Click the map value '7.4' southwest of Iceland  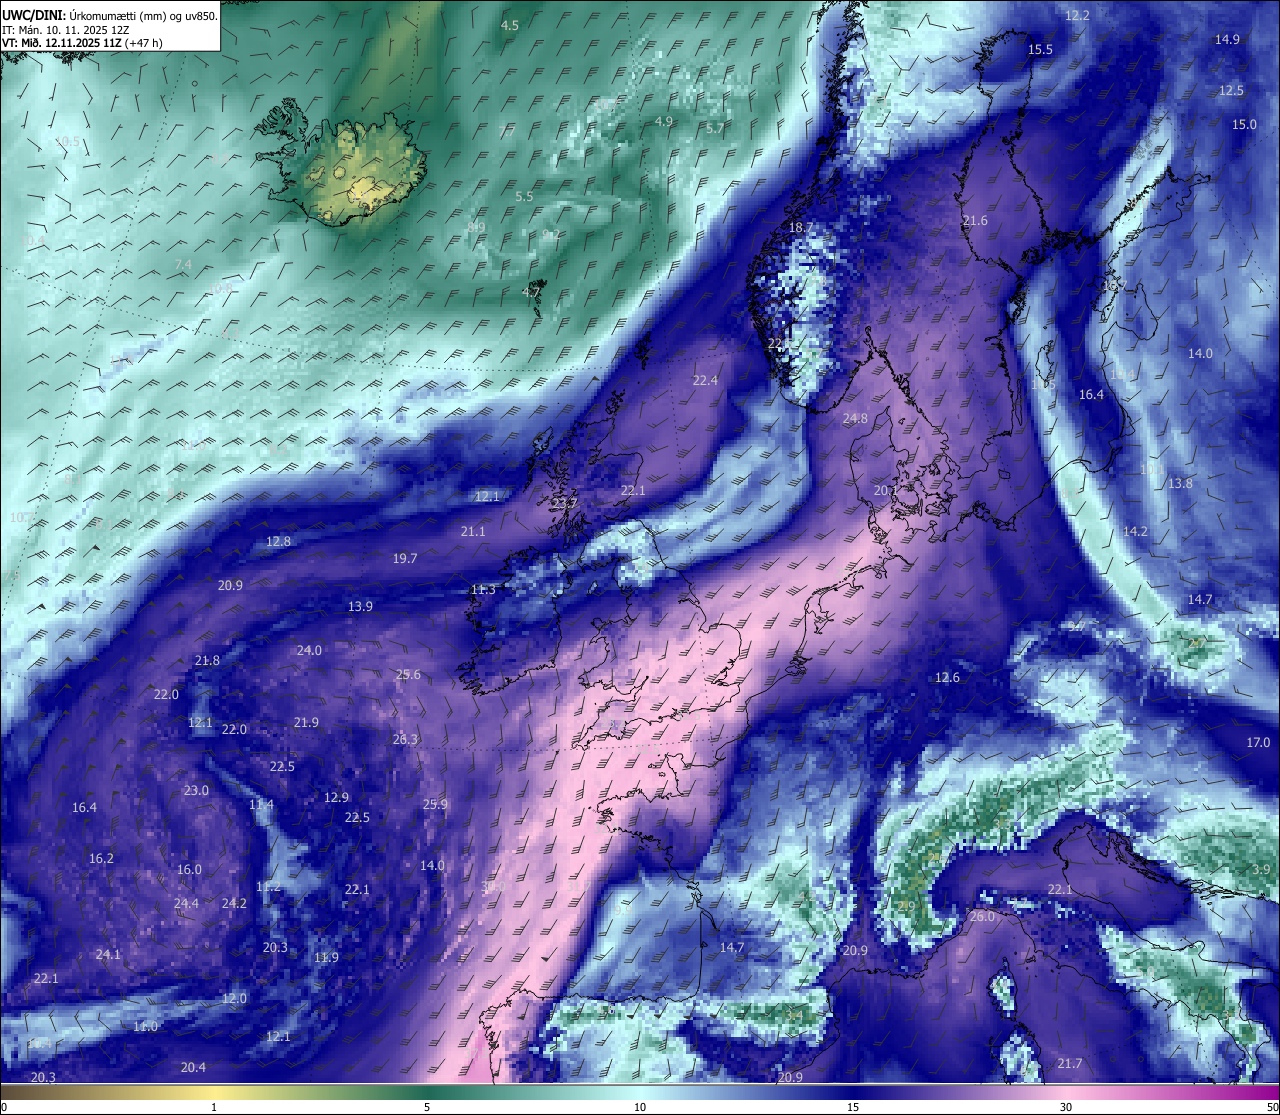point(183,264)
